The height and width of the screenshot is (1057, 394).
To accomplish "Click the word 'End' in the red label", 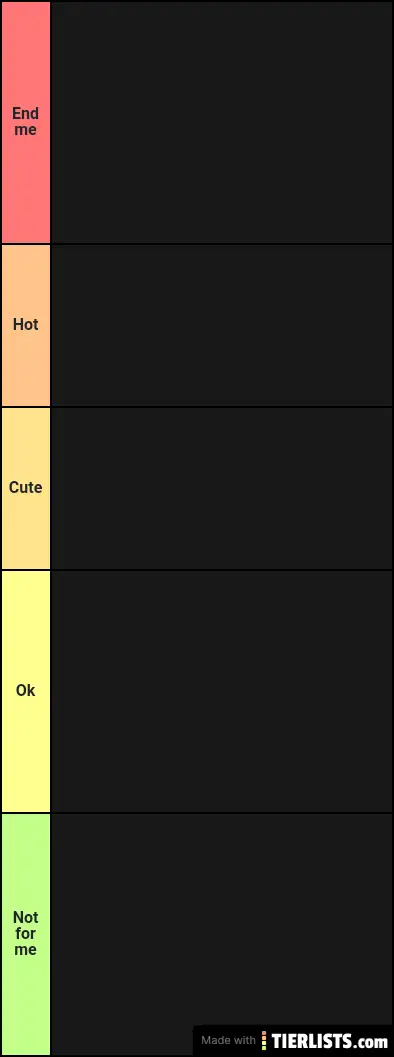I will (26, 113).
